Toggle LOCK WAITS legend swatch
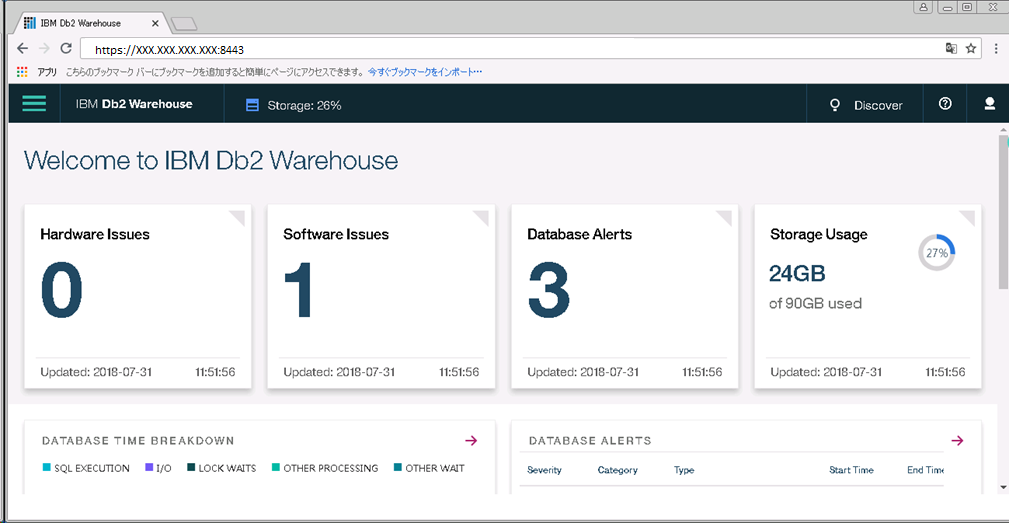 [191, 468]
